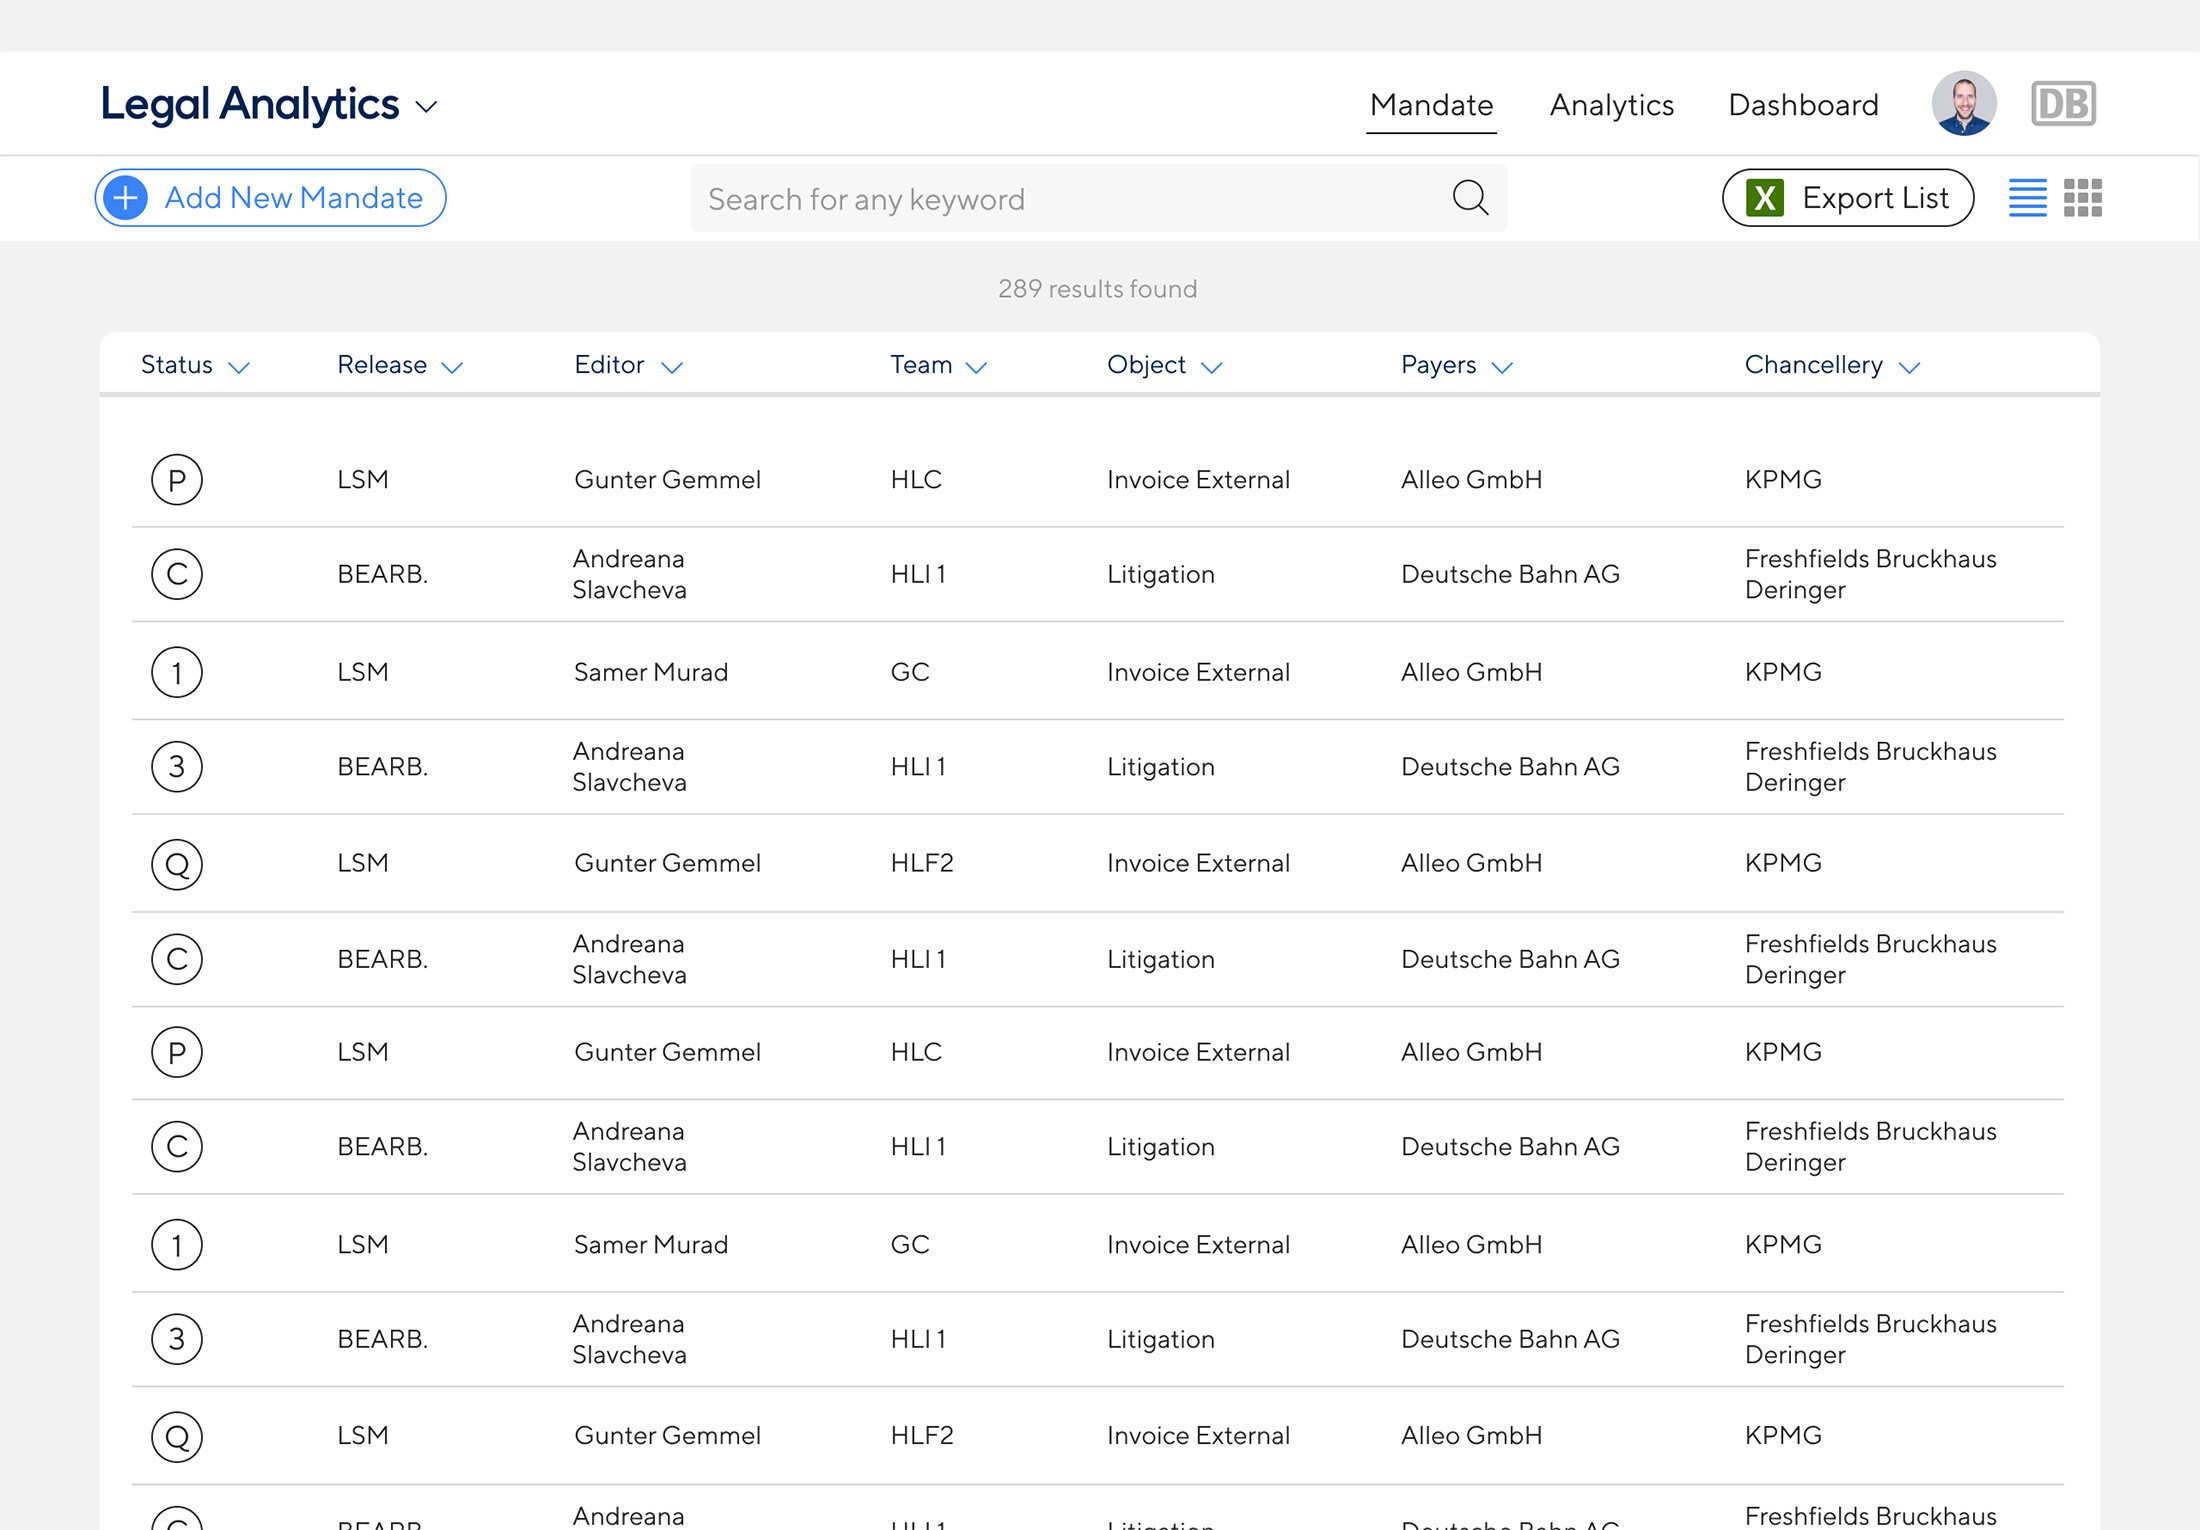Open the Dashboard tab
2200x1530 pixels.
point(1803,105)
